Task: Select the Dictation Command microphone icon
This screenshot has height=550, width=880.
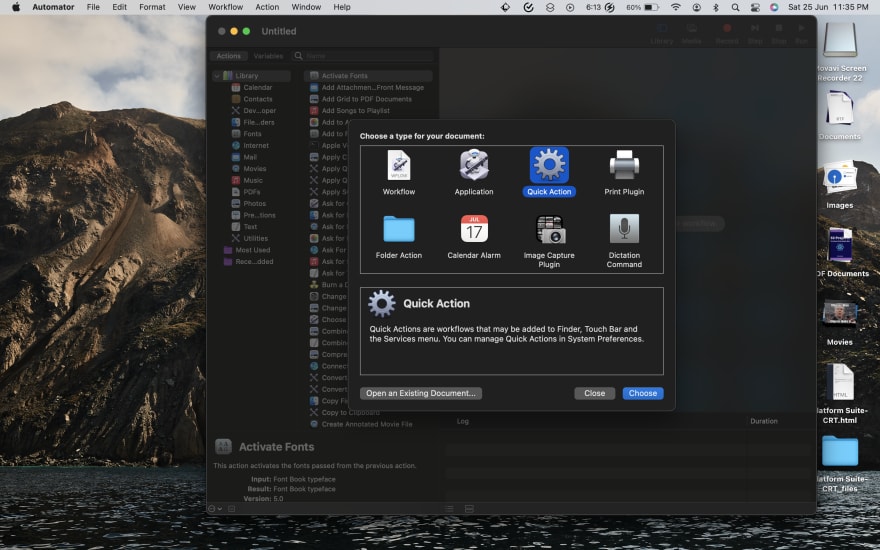Action: pos(624,229)
